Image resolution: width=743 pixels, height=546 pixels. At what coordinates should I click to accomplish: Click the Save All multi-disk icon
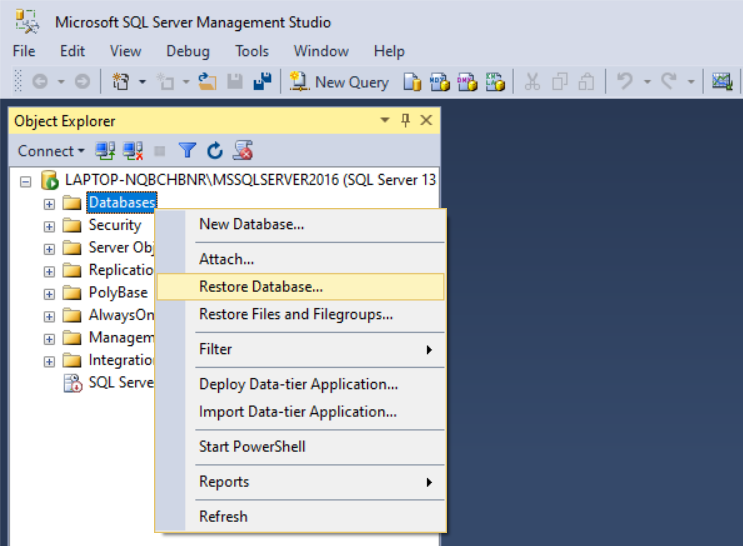(263, 82)
